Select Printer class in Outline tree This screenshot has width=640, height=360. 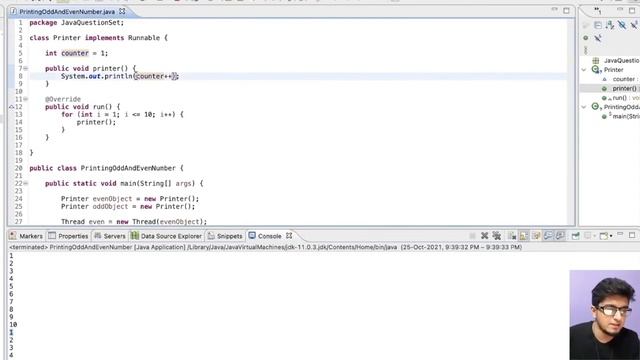pyautogui.click(x=608, y=70)
